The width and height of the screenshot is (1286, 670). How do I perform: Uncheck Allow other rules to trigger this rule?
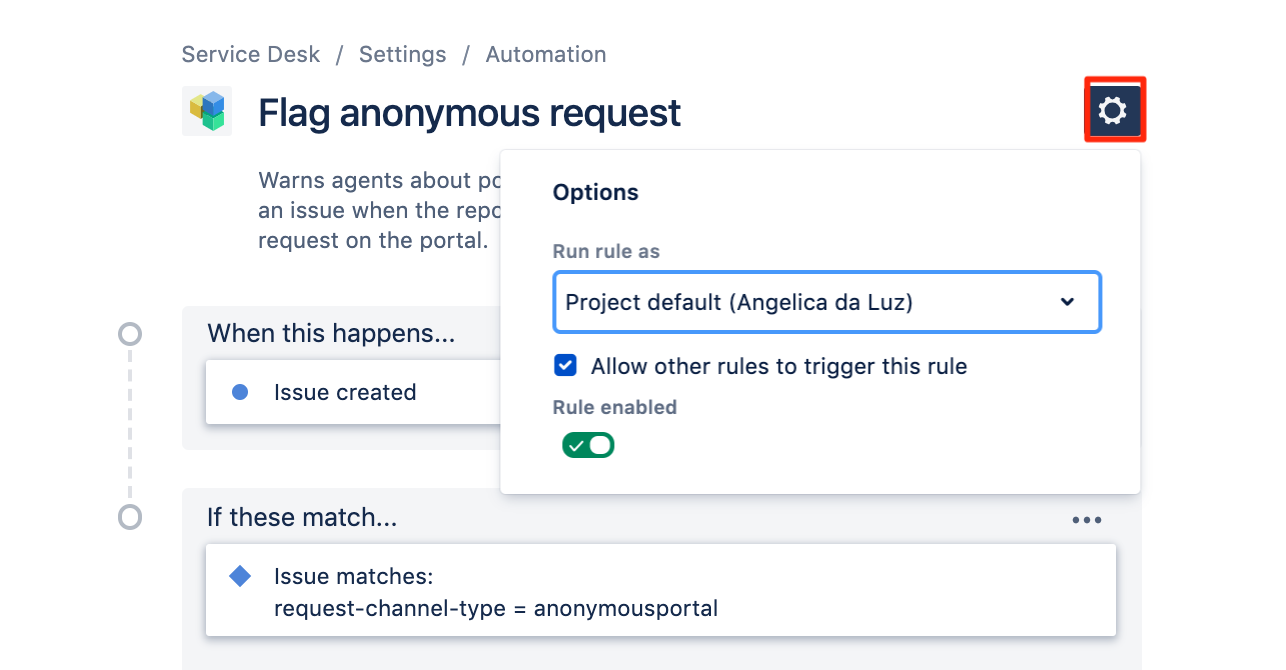pyautogui.click(x=565, y=366)
